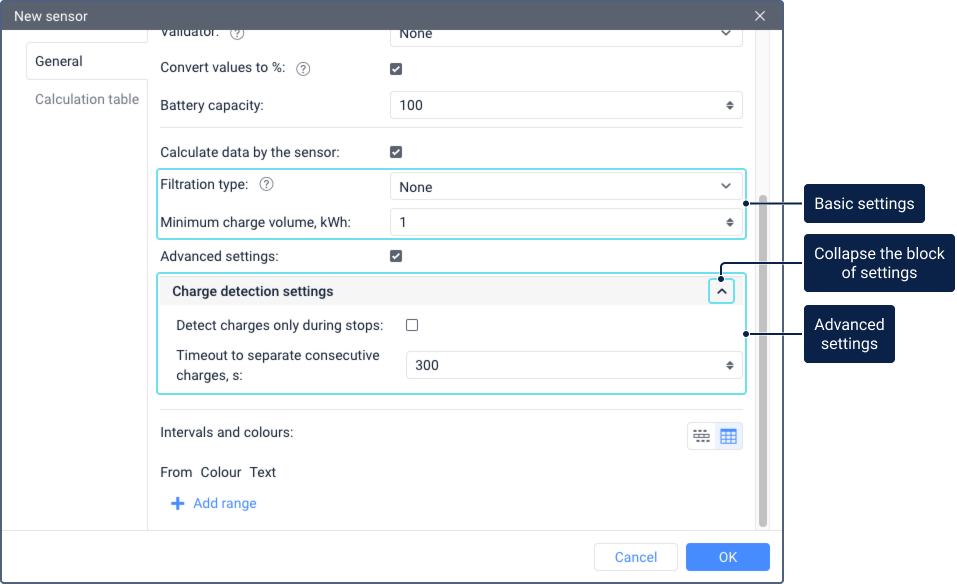Click help icon next to Filtration type
The image size is (957, 584).
[266, 185]
